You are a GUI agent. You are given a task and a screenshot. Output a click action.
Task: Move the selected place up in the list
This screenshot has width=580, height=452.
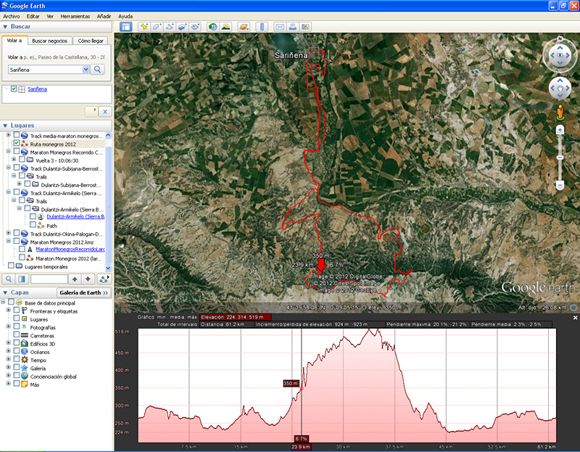click(75, 279)
